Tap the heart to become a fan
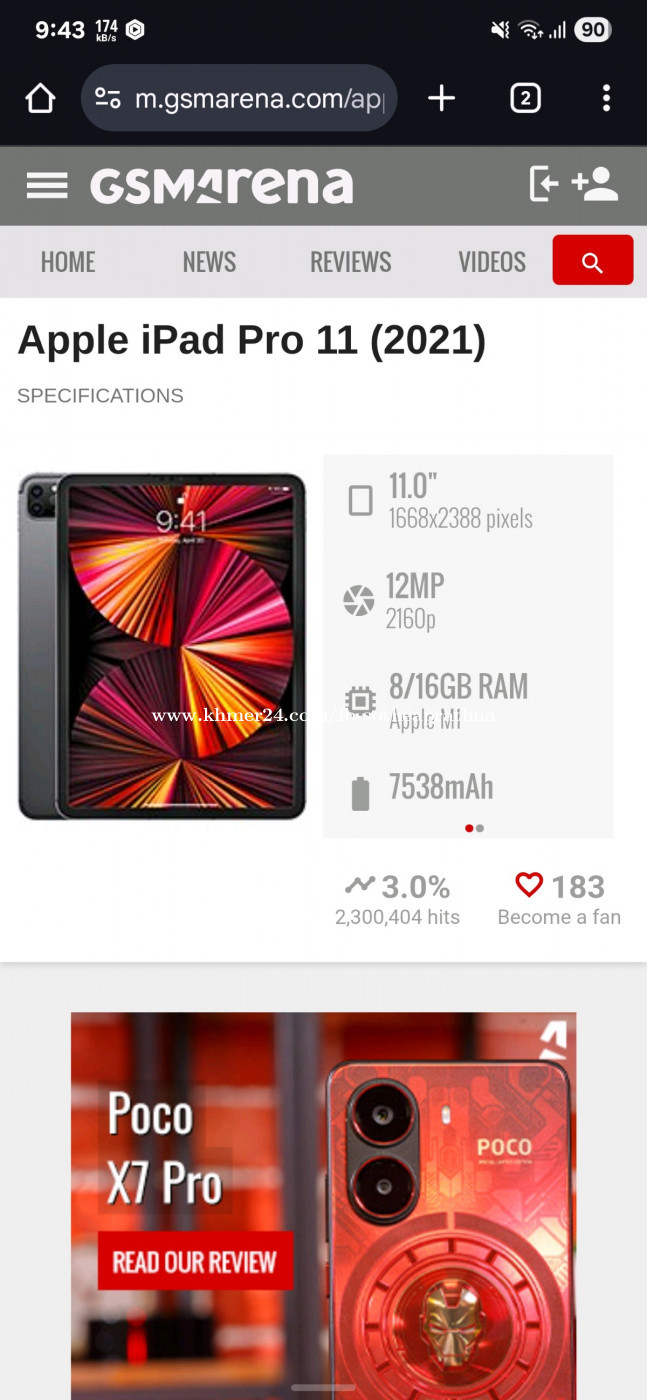 point(529,885)
